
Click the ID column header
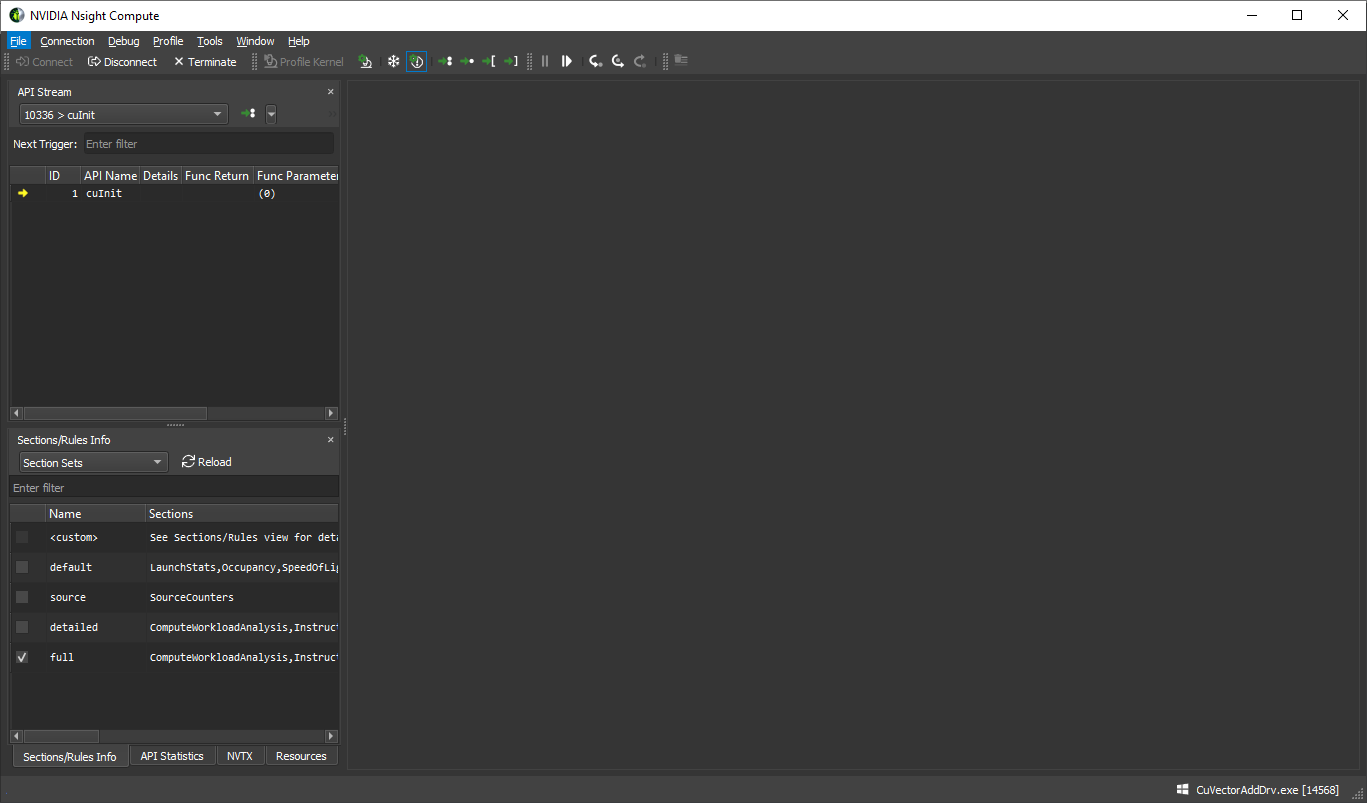pyautogui.click(x=63, y=176)
